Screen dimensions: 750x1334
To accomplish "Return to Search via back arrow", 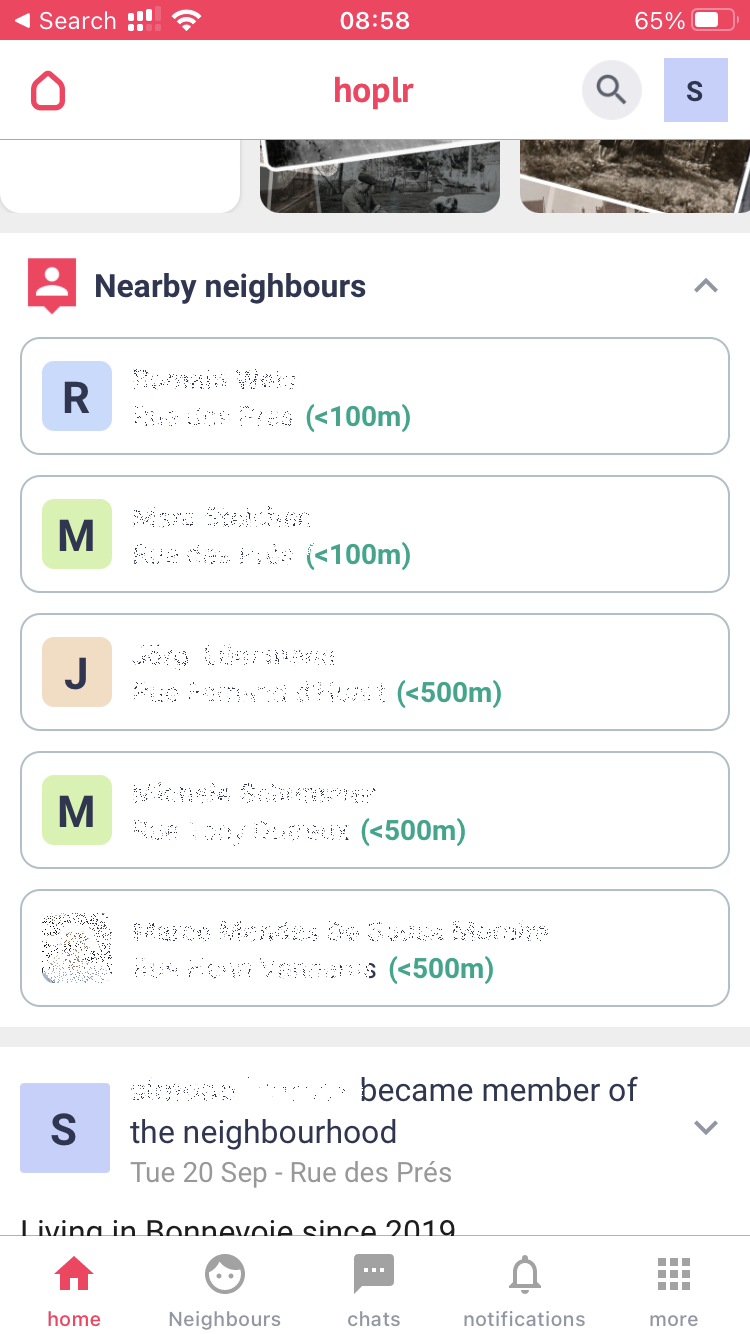I will click(x=65, y=20).
